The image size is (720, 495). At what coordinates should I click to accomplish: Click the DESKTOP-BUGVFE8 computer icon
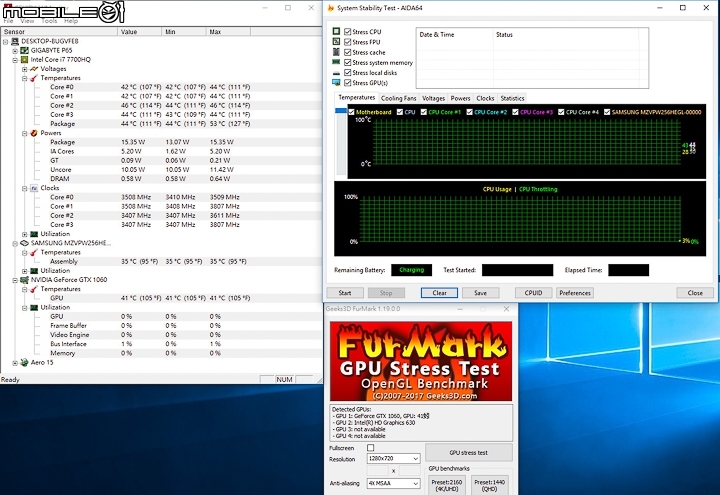[x=15, y=41]
